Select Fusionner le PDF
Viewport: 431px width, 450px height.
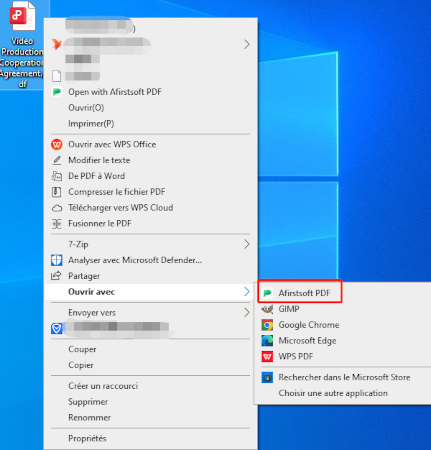pos(150,224)
